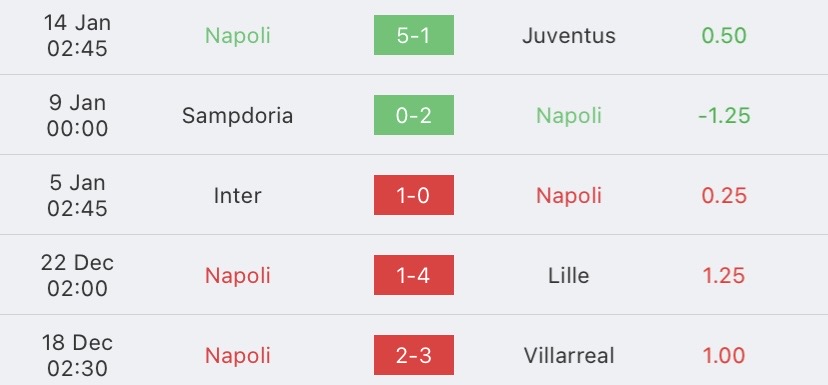Select the 14 Jan 02:45 match date
Image resolution: width=828 pixels, height=385 pixels.
(77, 35)
